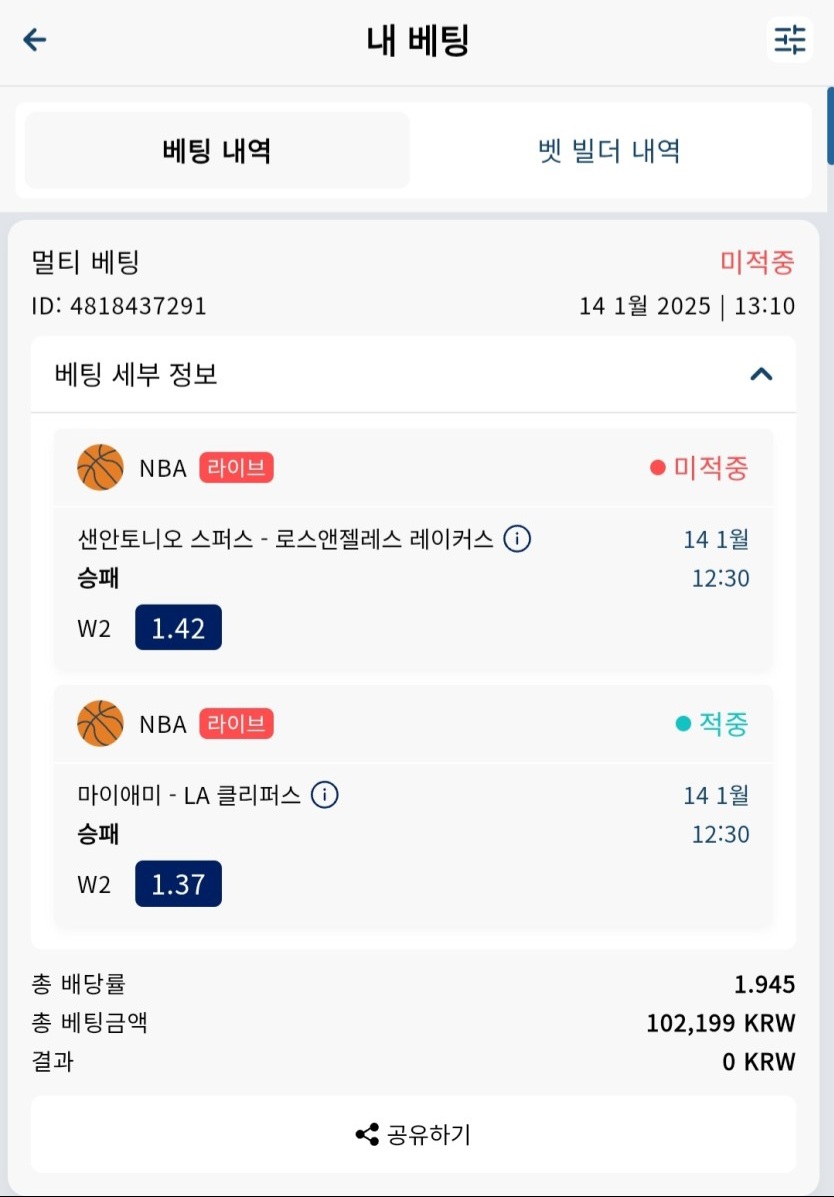The height and width of the screenshot is (1197, 834).
Task: Click the 라이브 badge on the first bet
Action: tap(237, 468)
